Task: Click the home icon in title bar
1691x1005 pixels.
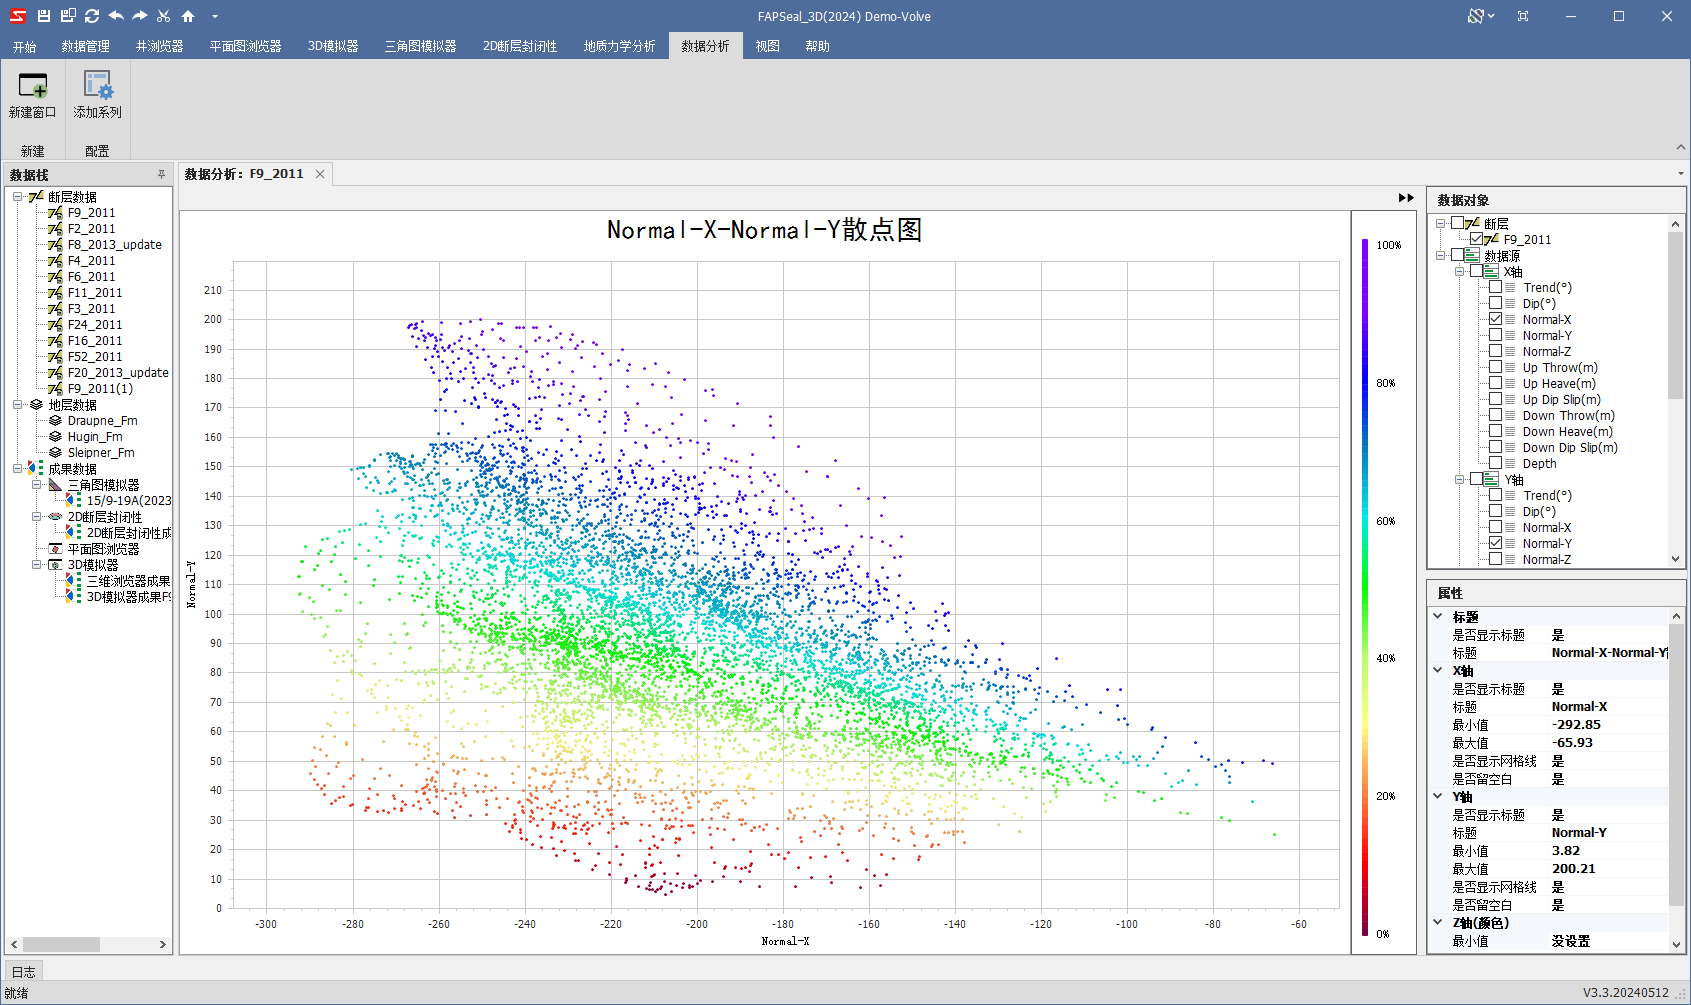Action: [188, 16]
